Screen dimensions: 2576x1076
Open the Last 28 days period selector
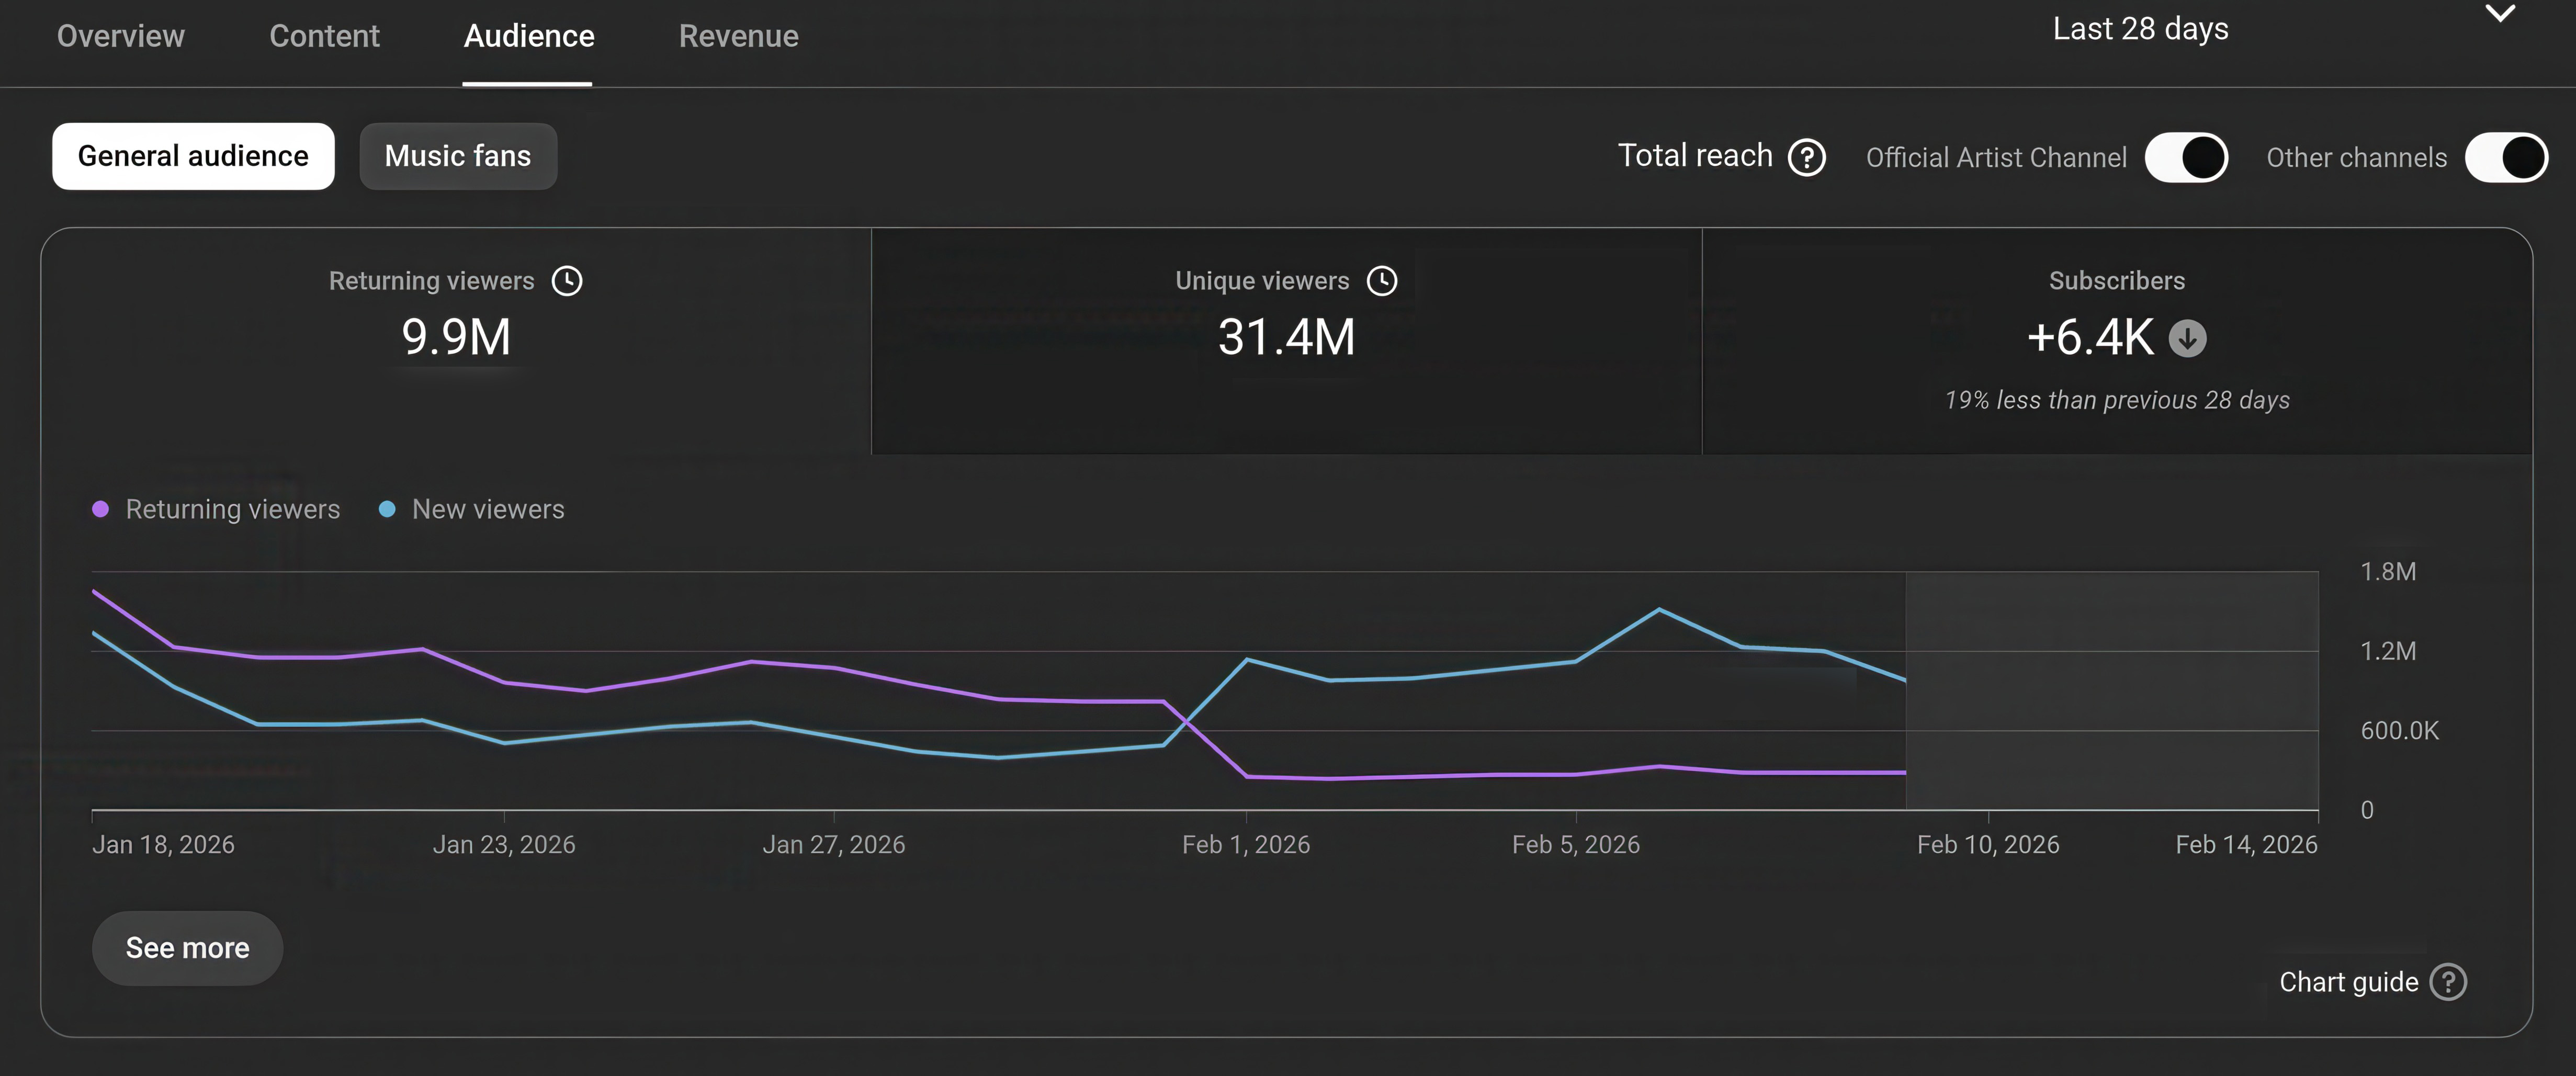coord(2140,29)
